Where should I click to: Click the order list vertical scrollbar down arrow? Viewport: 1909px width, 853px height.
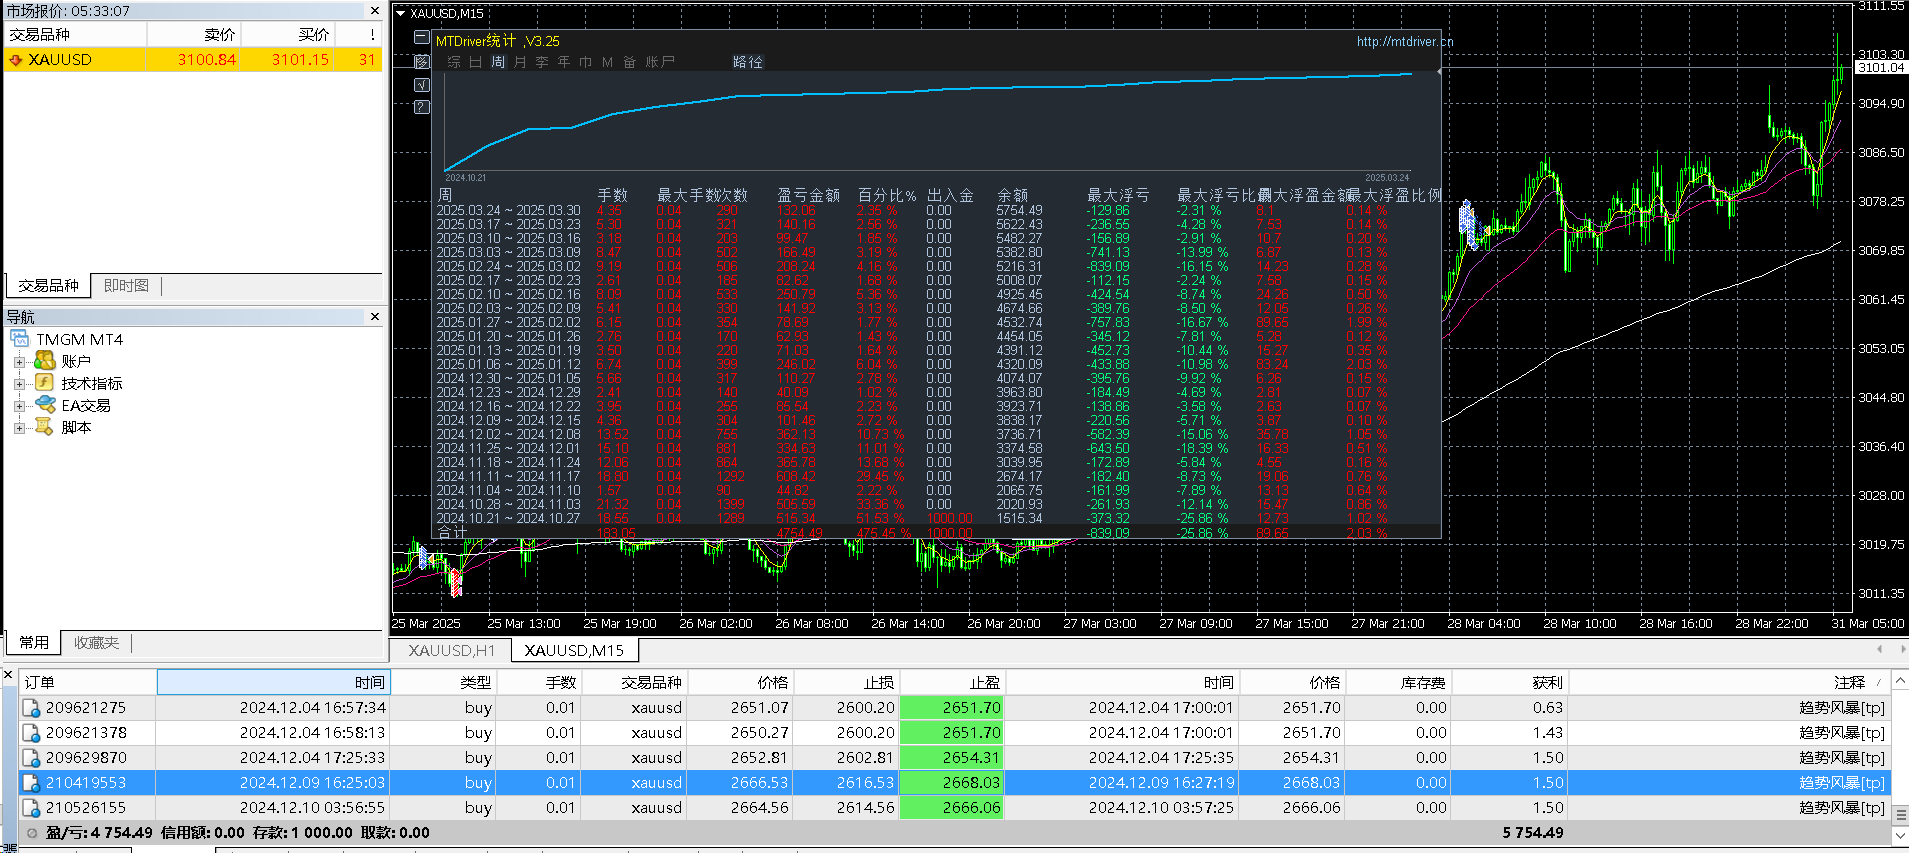[x=1901, y=835]
